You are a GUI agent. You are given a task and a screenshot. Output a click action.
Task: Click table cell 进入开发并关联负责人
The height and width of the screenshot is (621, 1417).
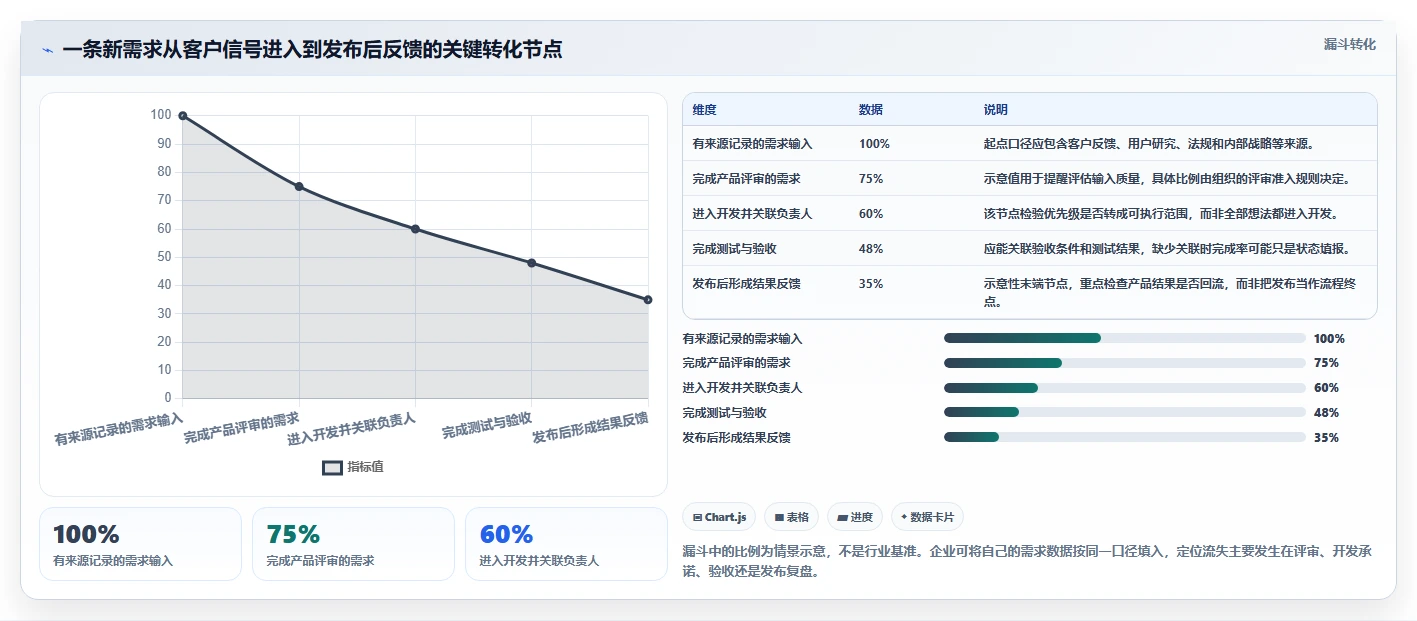pyautogui.click(x=752, y=214)
